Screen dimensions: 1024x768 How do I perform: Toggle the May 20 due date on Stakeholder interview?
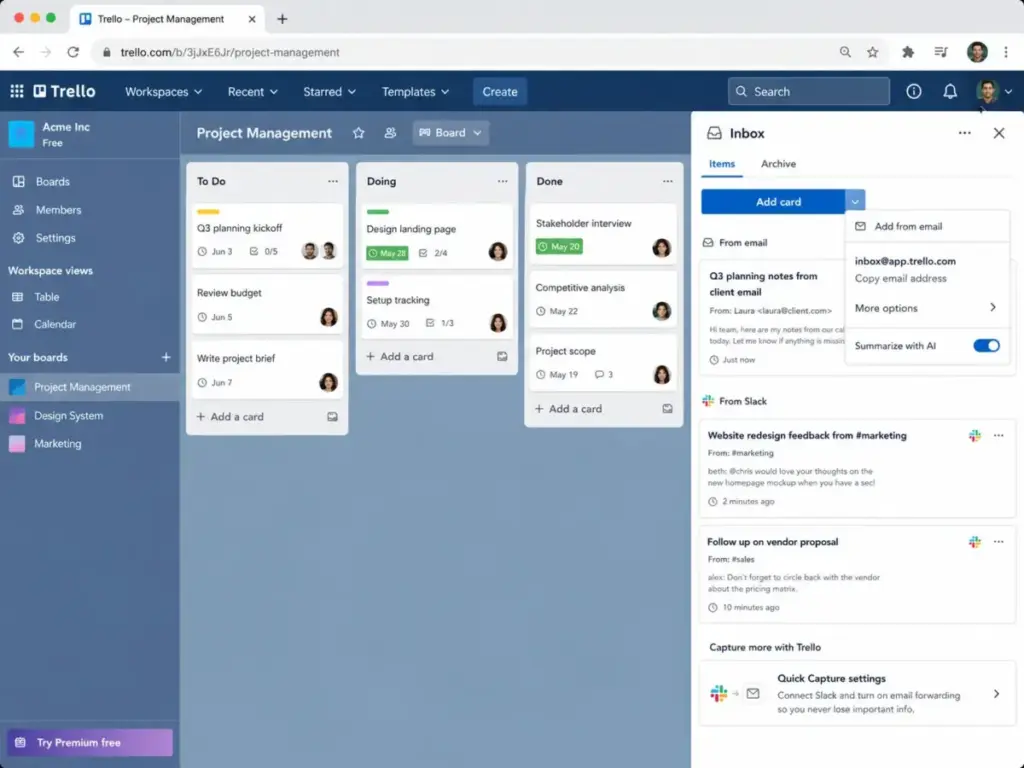tap(559, 247)
